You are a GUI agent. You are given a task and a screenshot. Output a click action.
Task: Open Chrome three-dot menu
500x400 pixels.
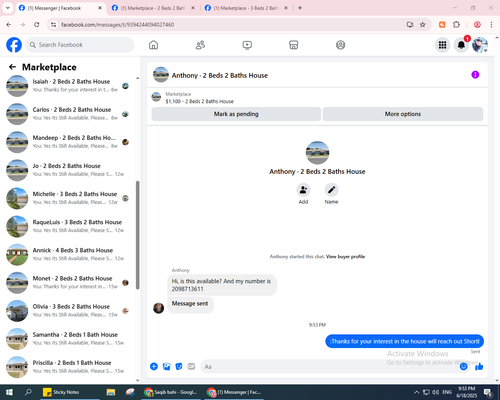pyautogui.click(x=491, y=24)
